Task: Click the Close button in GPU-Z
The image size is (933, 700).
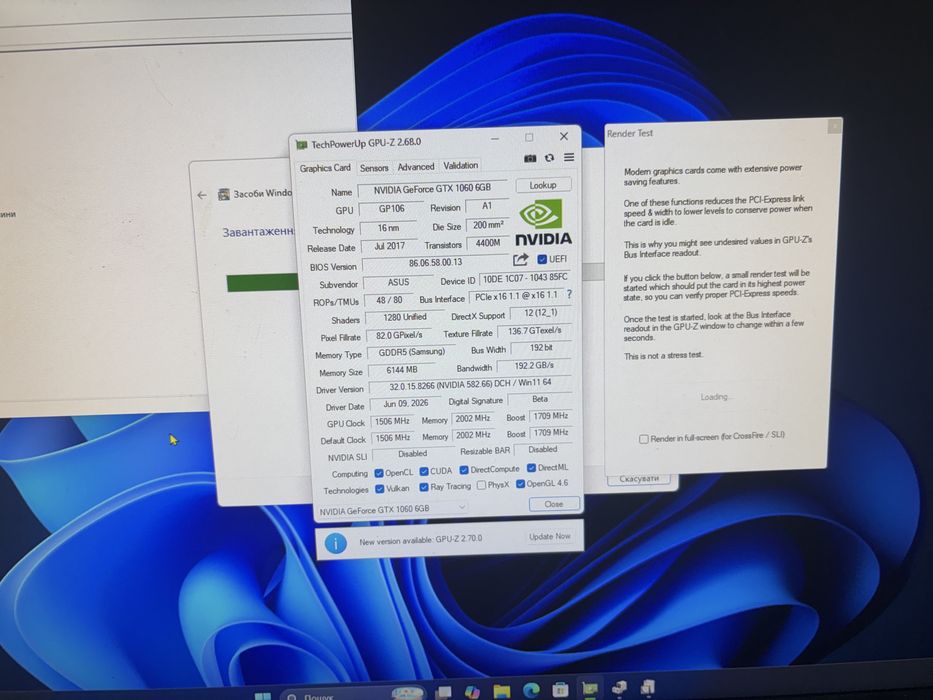Action: coord(553,504)
